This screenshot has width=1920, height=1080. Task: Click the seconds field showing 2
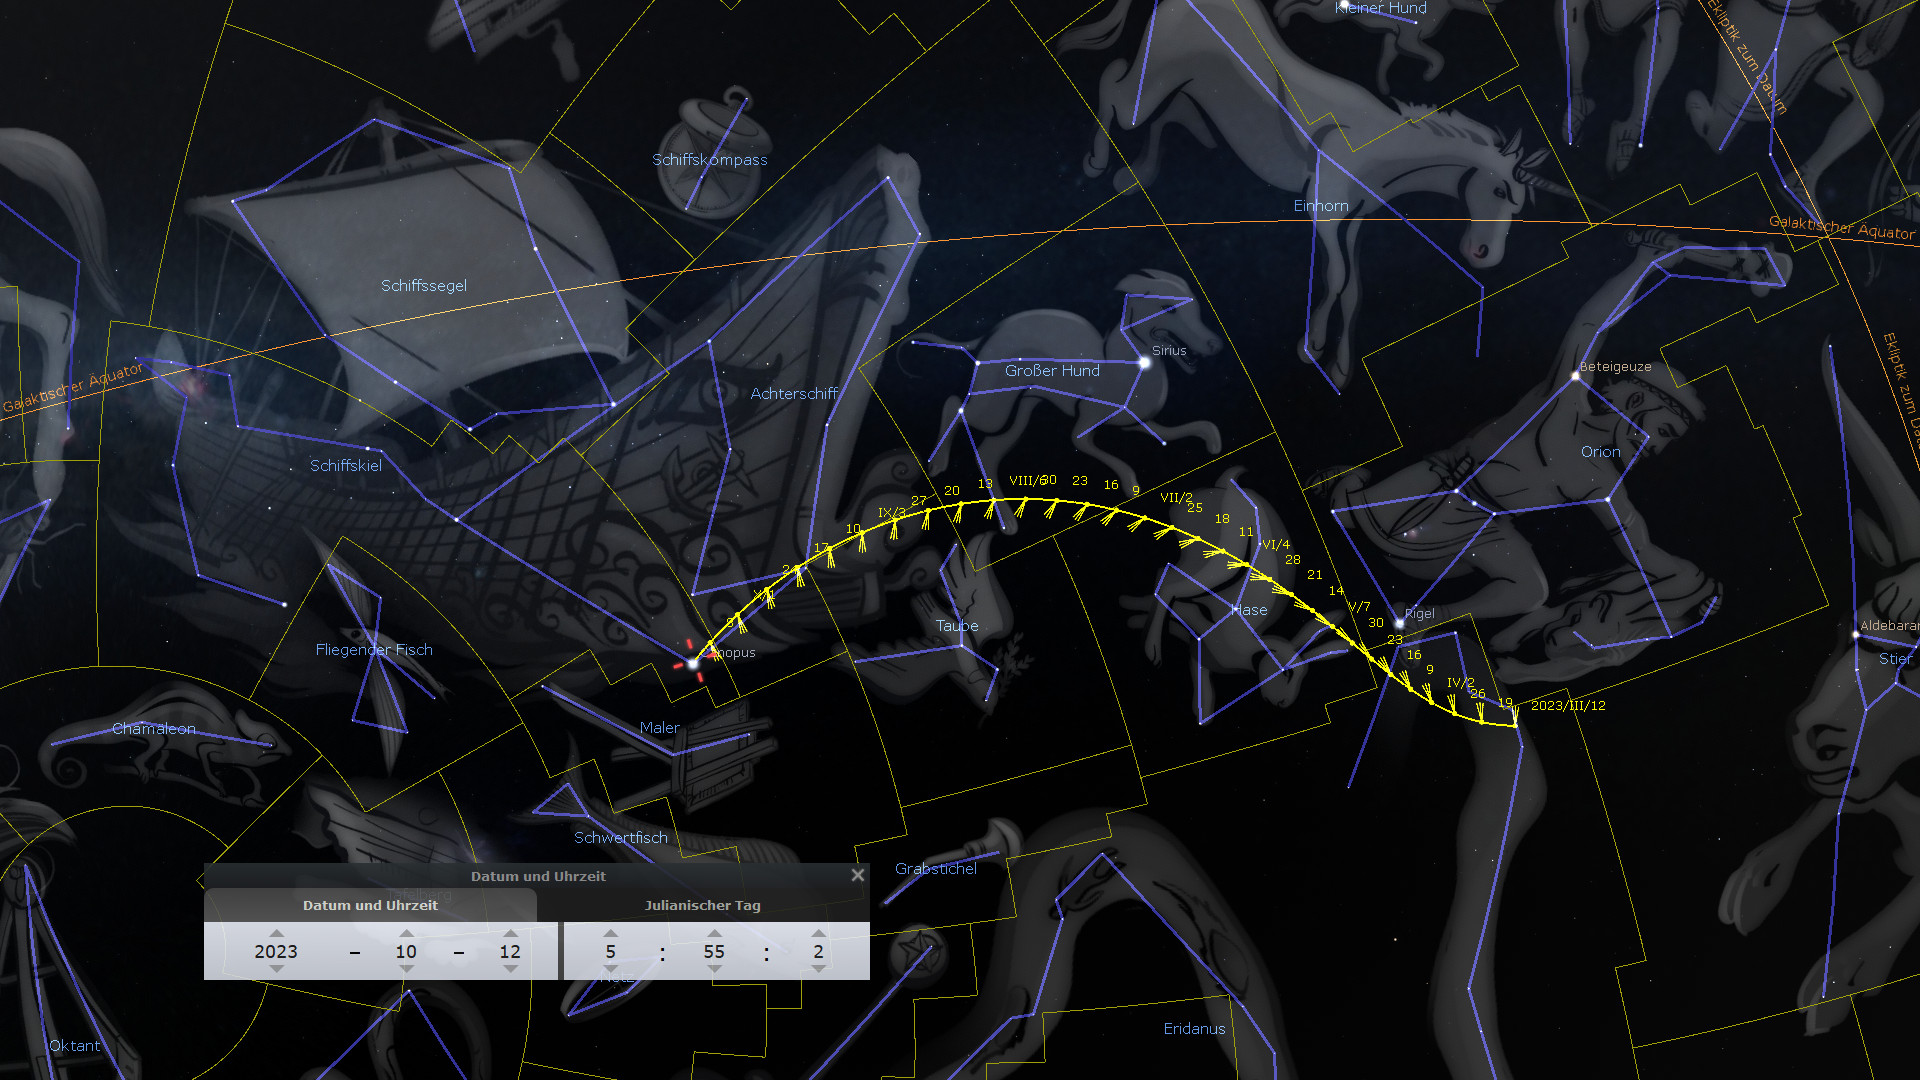tap(818, 951)
